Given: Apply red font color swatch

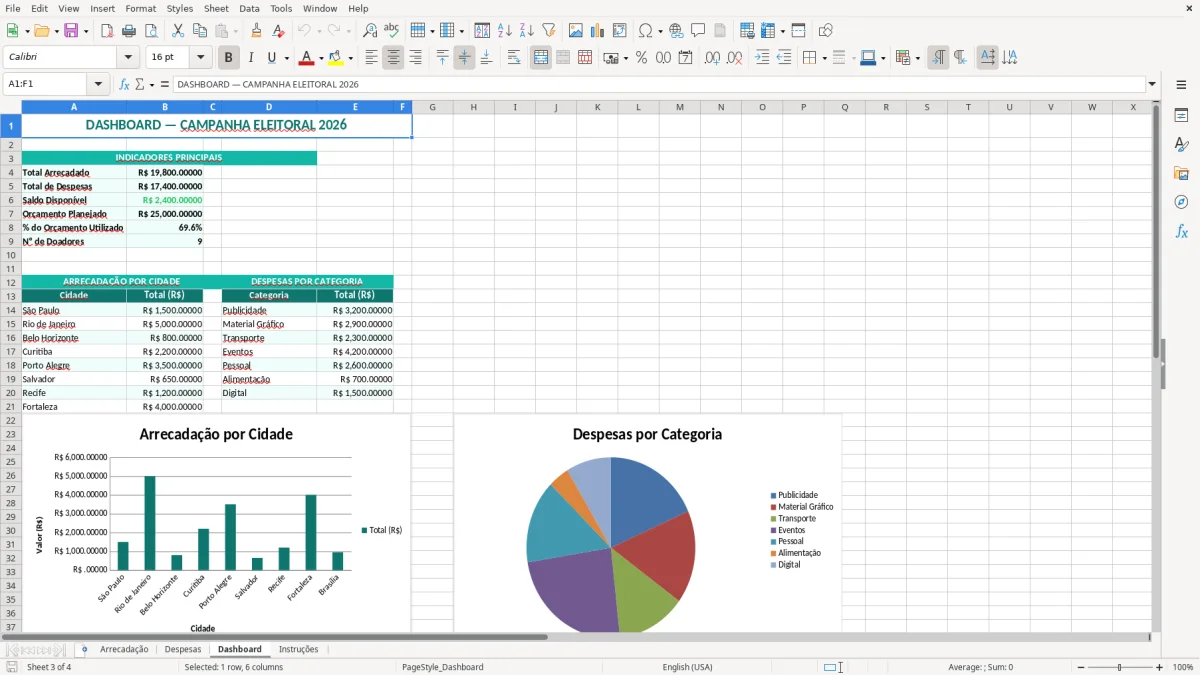Looking at the screenshot, I should (x=307, y=58).
